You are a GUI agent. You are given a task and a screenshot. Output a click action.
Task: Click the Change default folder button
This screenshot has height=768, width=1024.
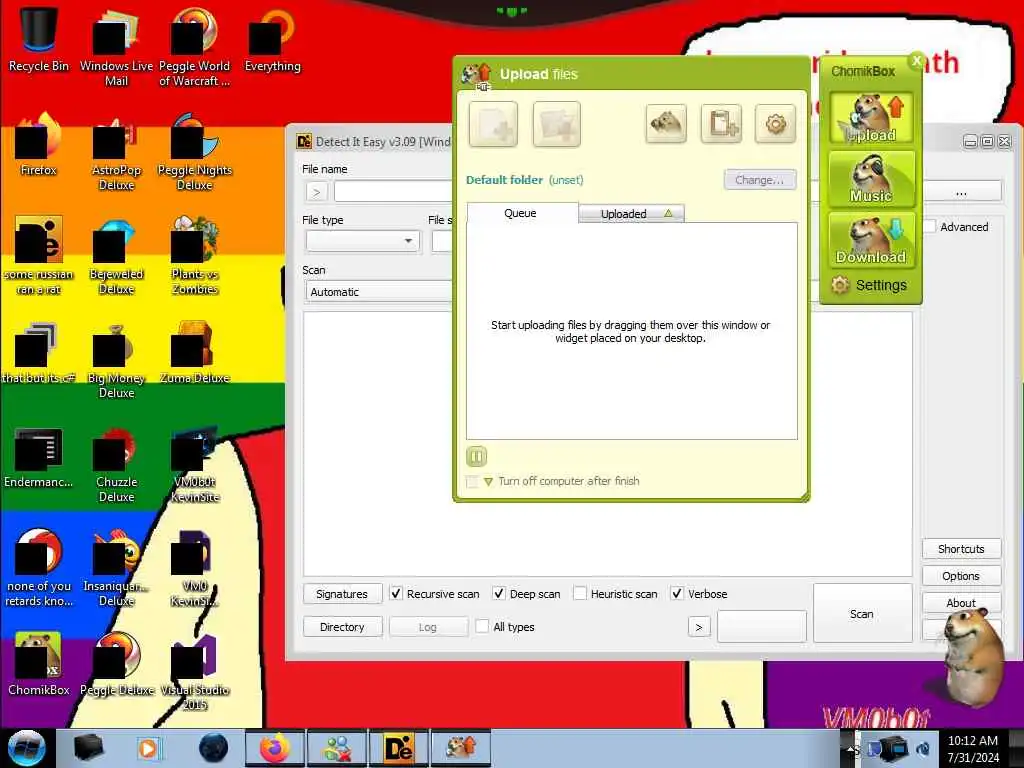pos(760,180)
